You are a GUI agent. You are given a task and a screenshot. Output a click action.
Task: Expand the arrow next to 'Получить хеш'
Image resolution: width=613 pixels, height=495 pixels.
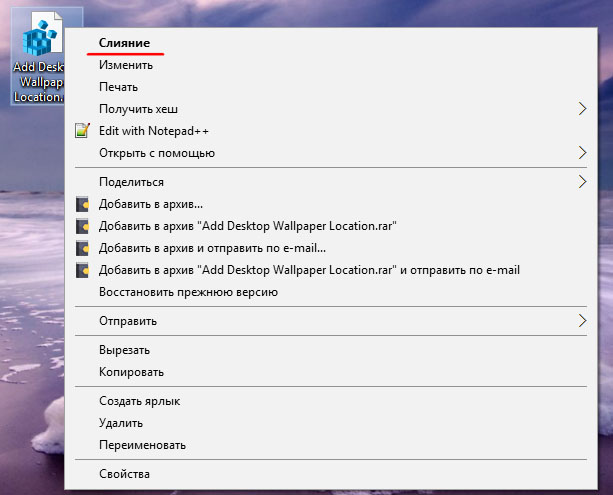coord(583,109)
